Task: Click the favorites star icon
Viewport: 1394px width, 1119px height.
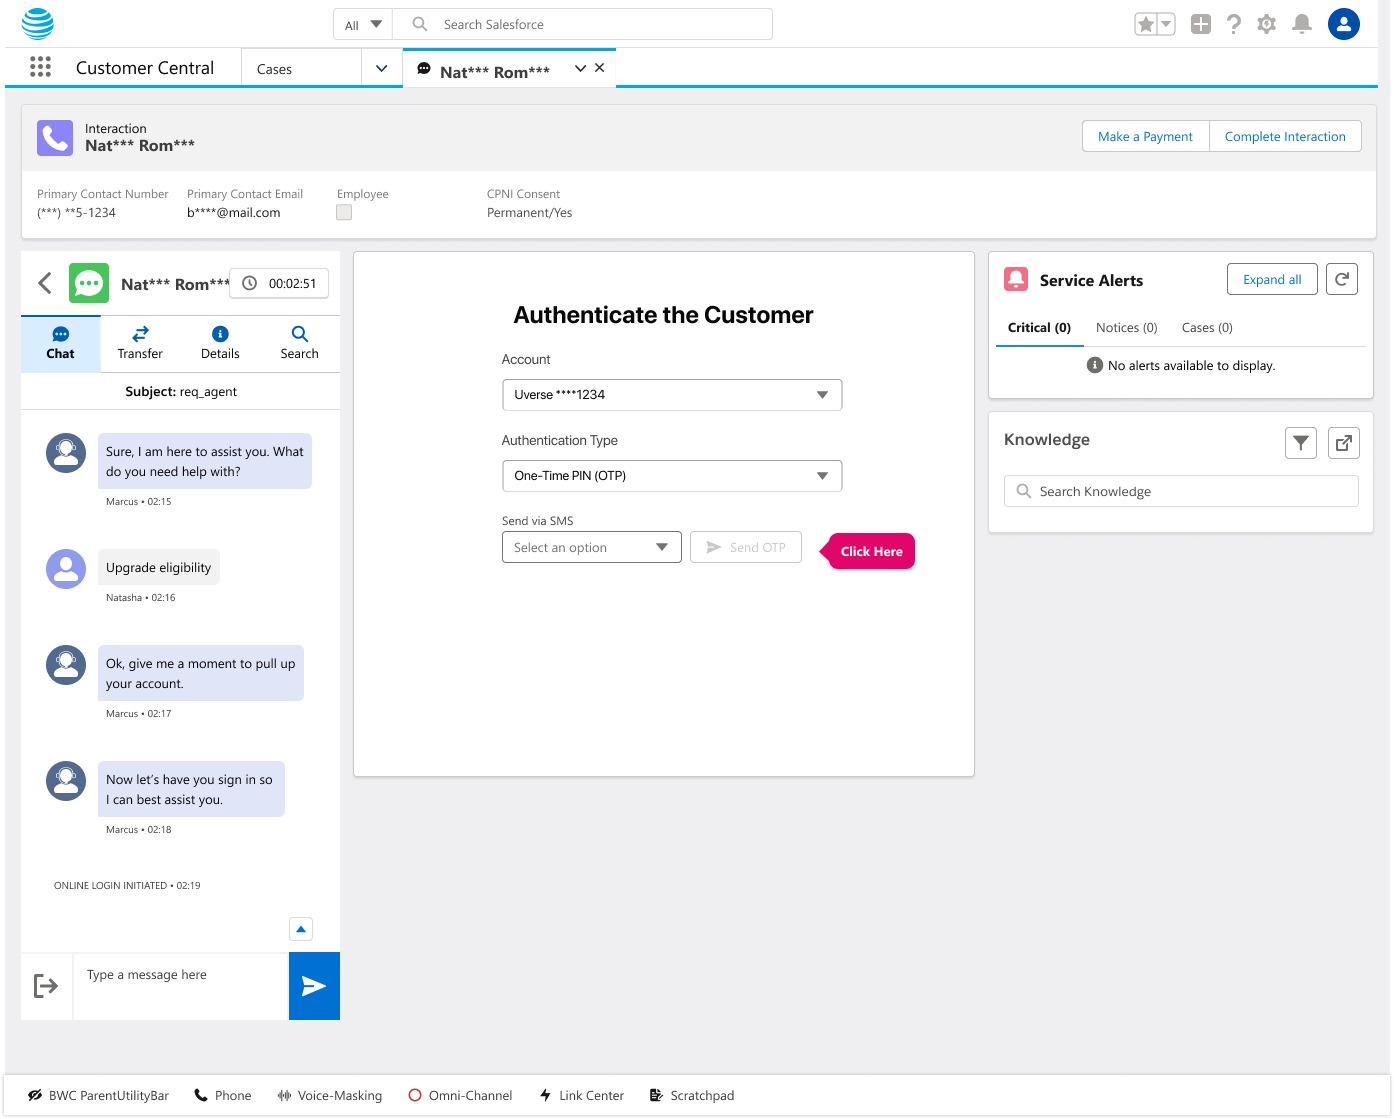Action: point(1146,24)
